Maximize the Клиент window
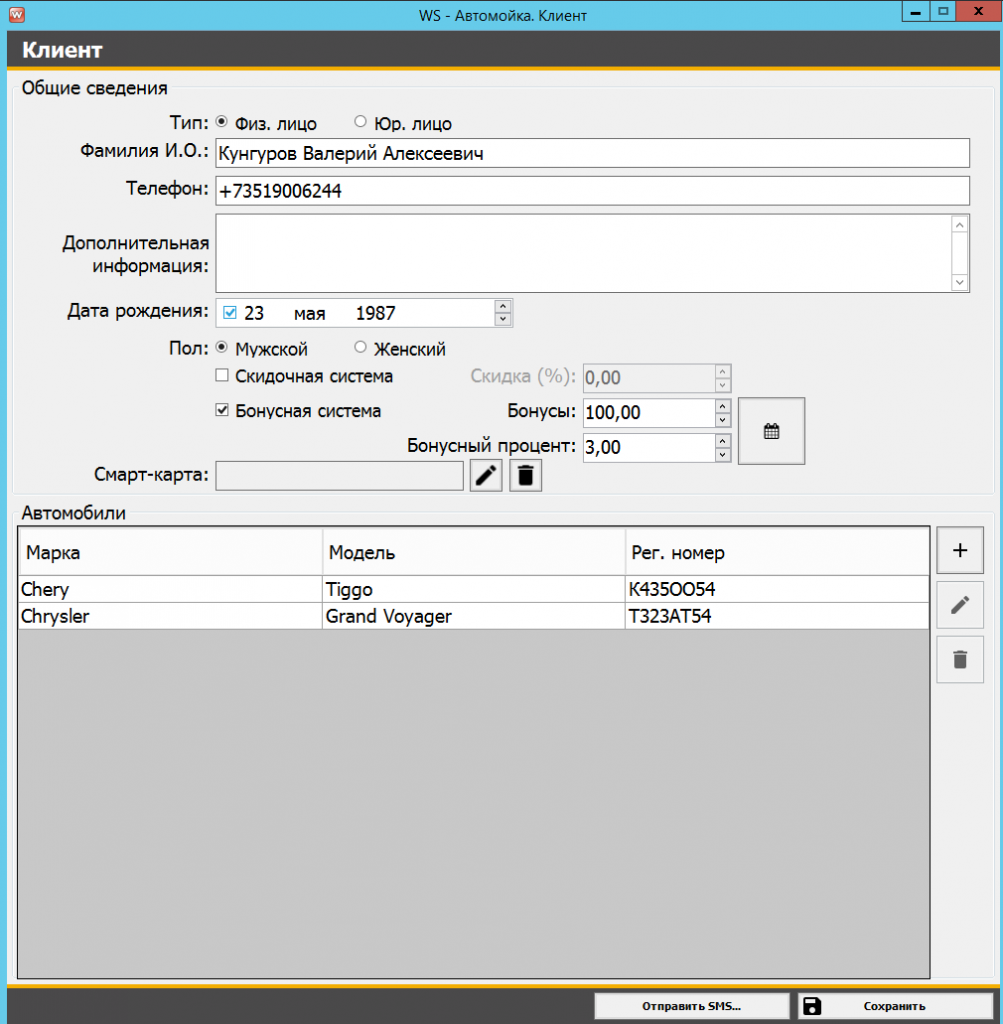The image size is (1003, 1024). pyautogui.click(x=943, y=12)
